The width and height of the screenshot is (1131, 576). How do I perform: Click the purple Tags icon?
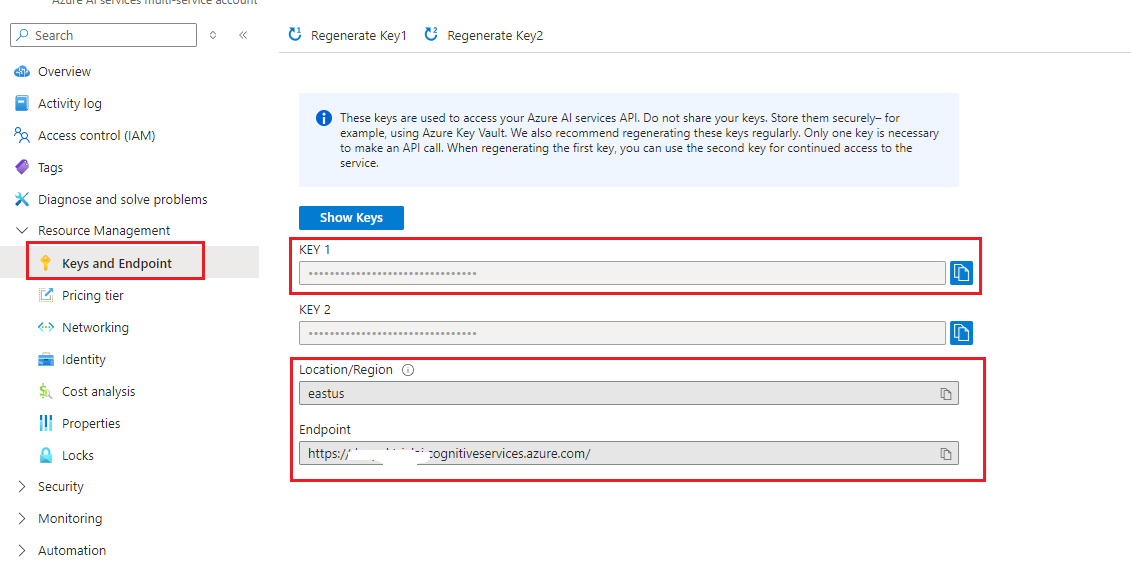tap(22, 167)
